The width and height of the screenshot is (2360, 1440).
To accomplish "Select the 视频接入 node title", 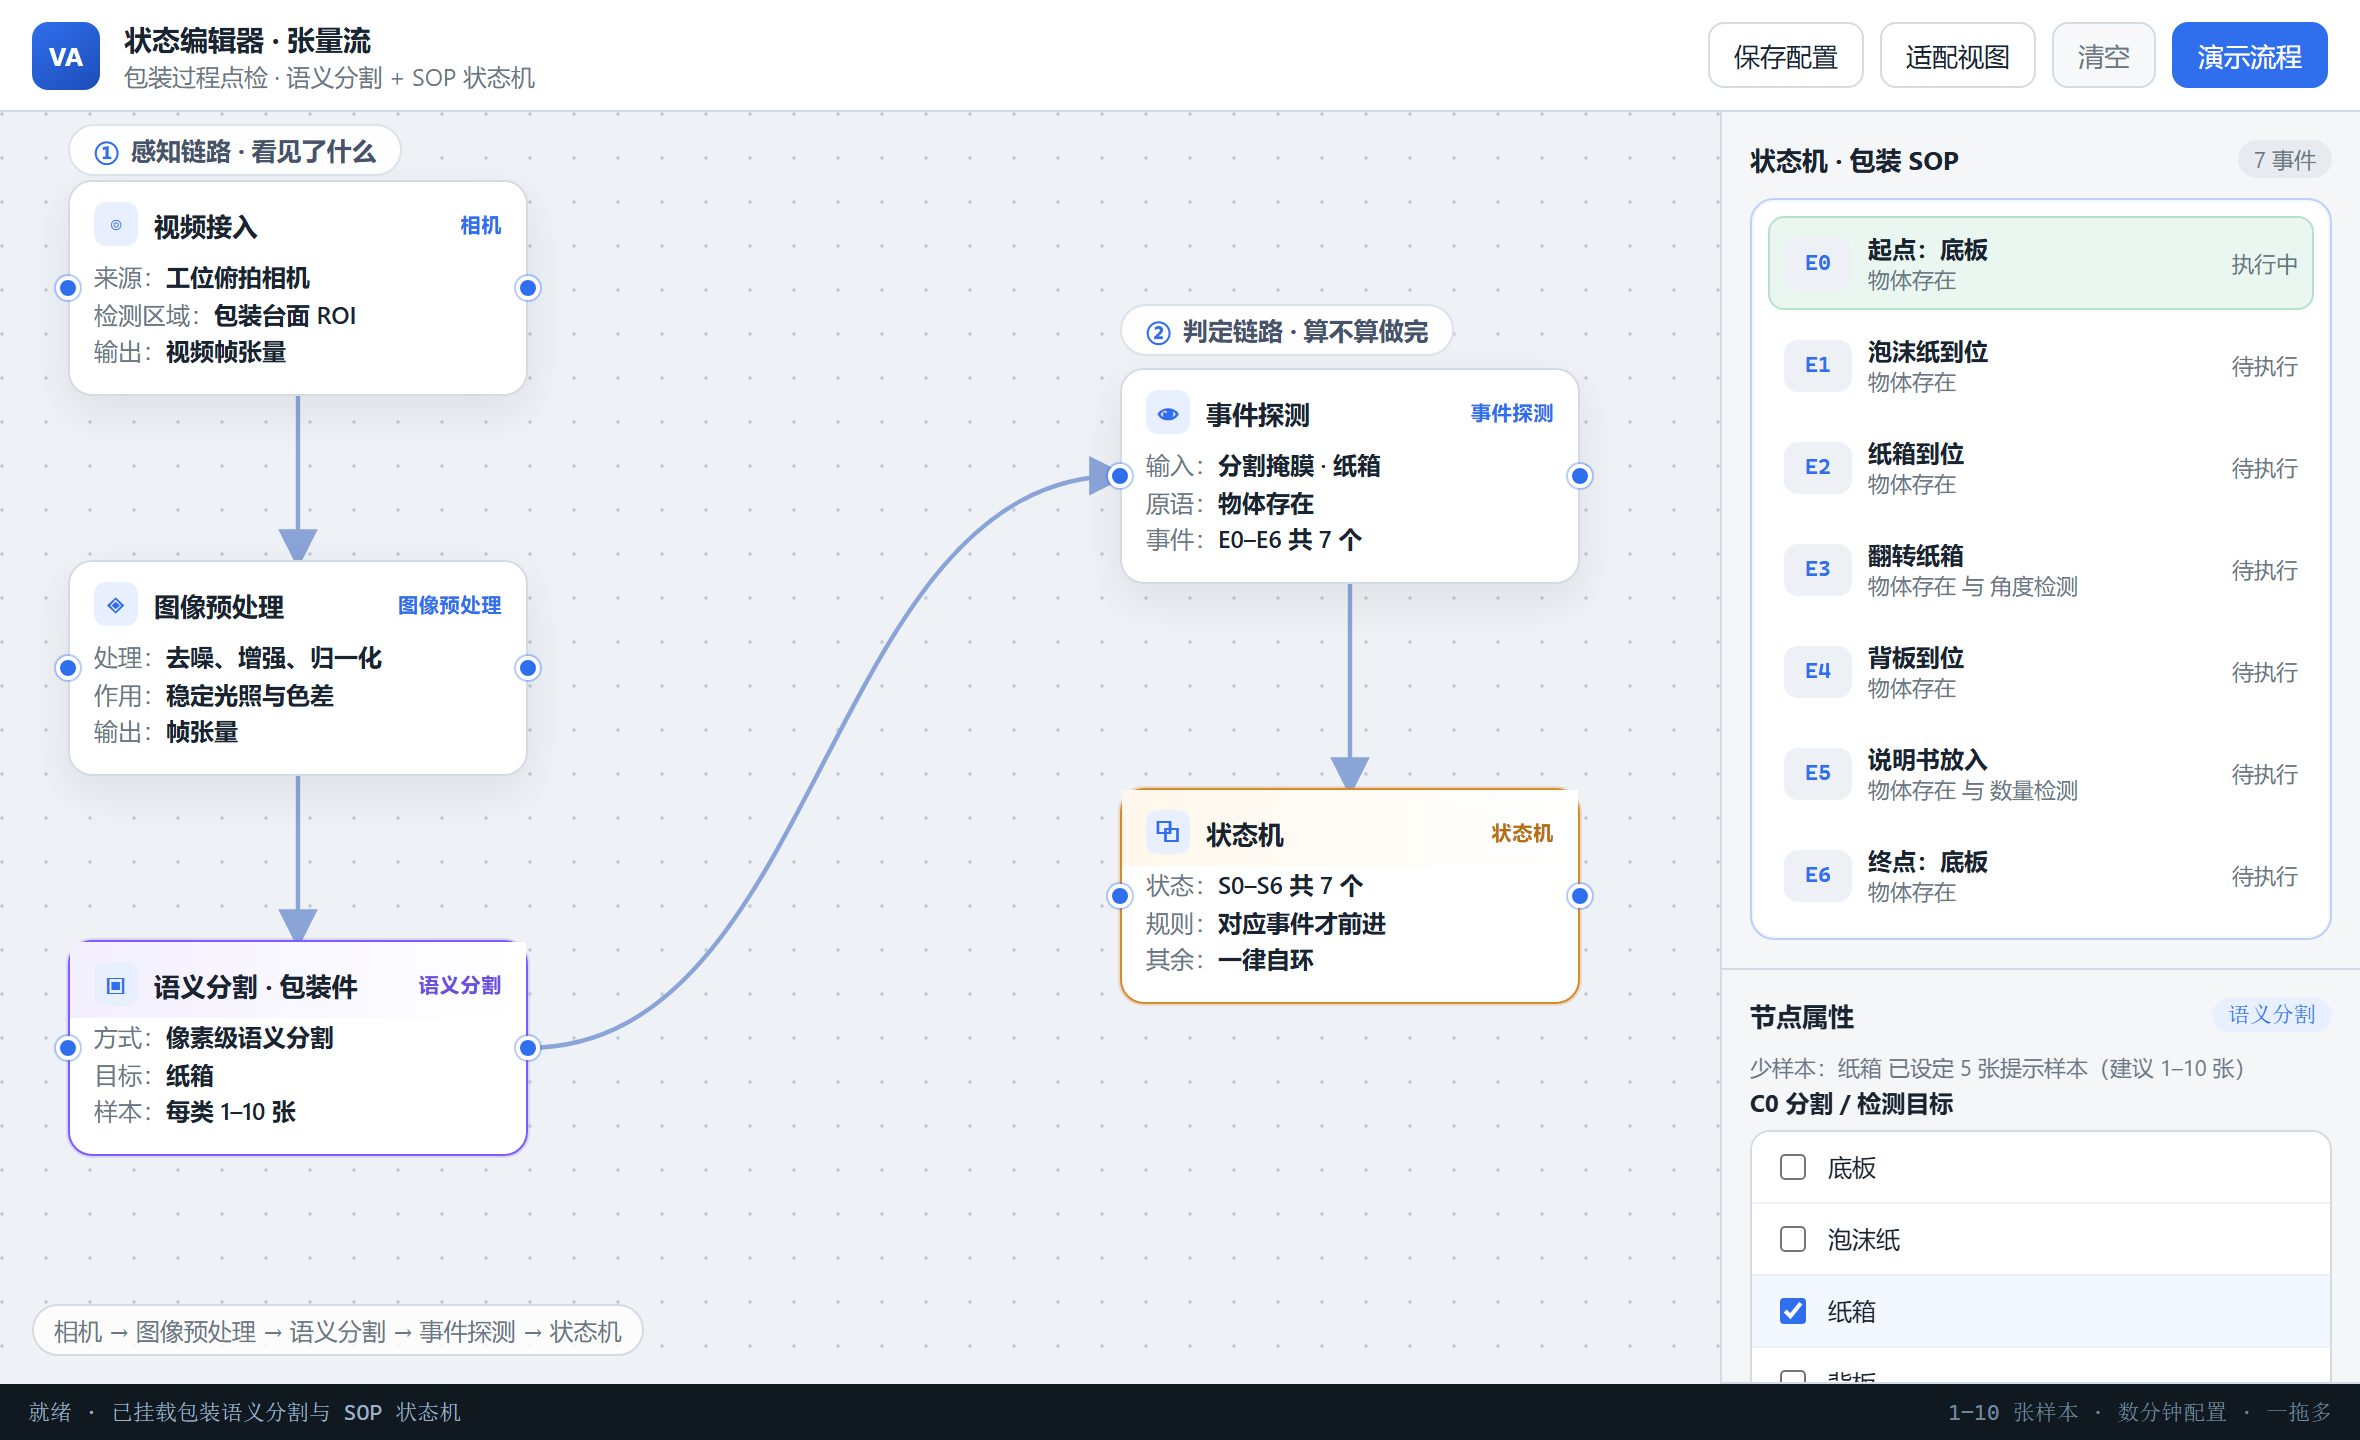I will pos(206,227).
